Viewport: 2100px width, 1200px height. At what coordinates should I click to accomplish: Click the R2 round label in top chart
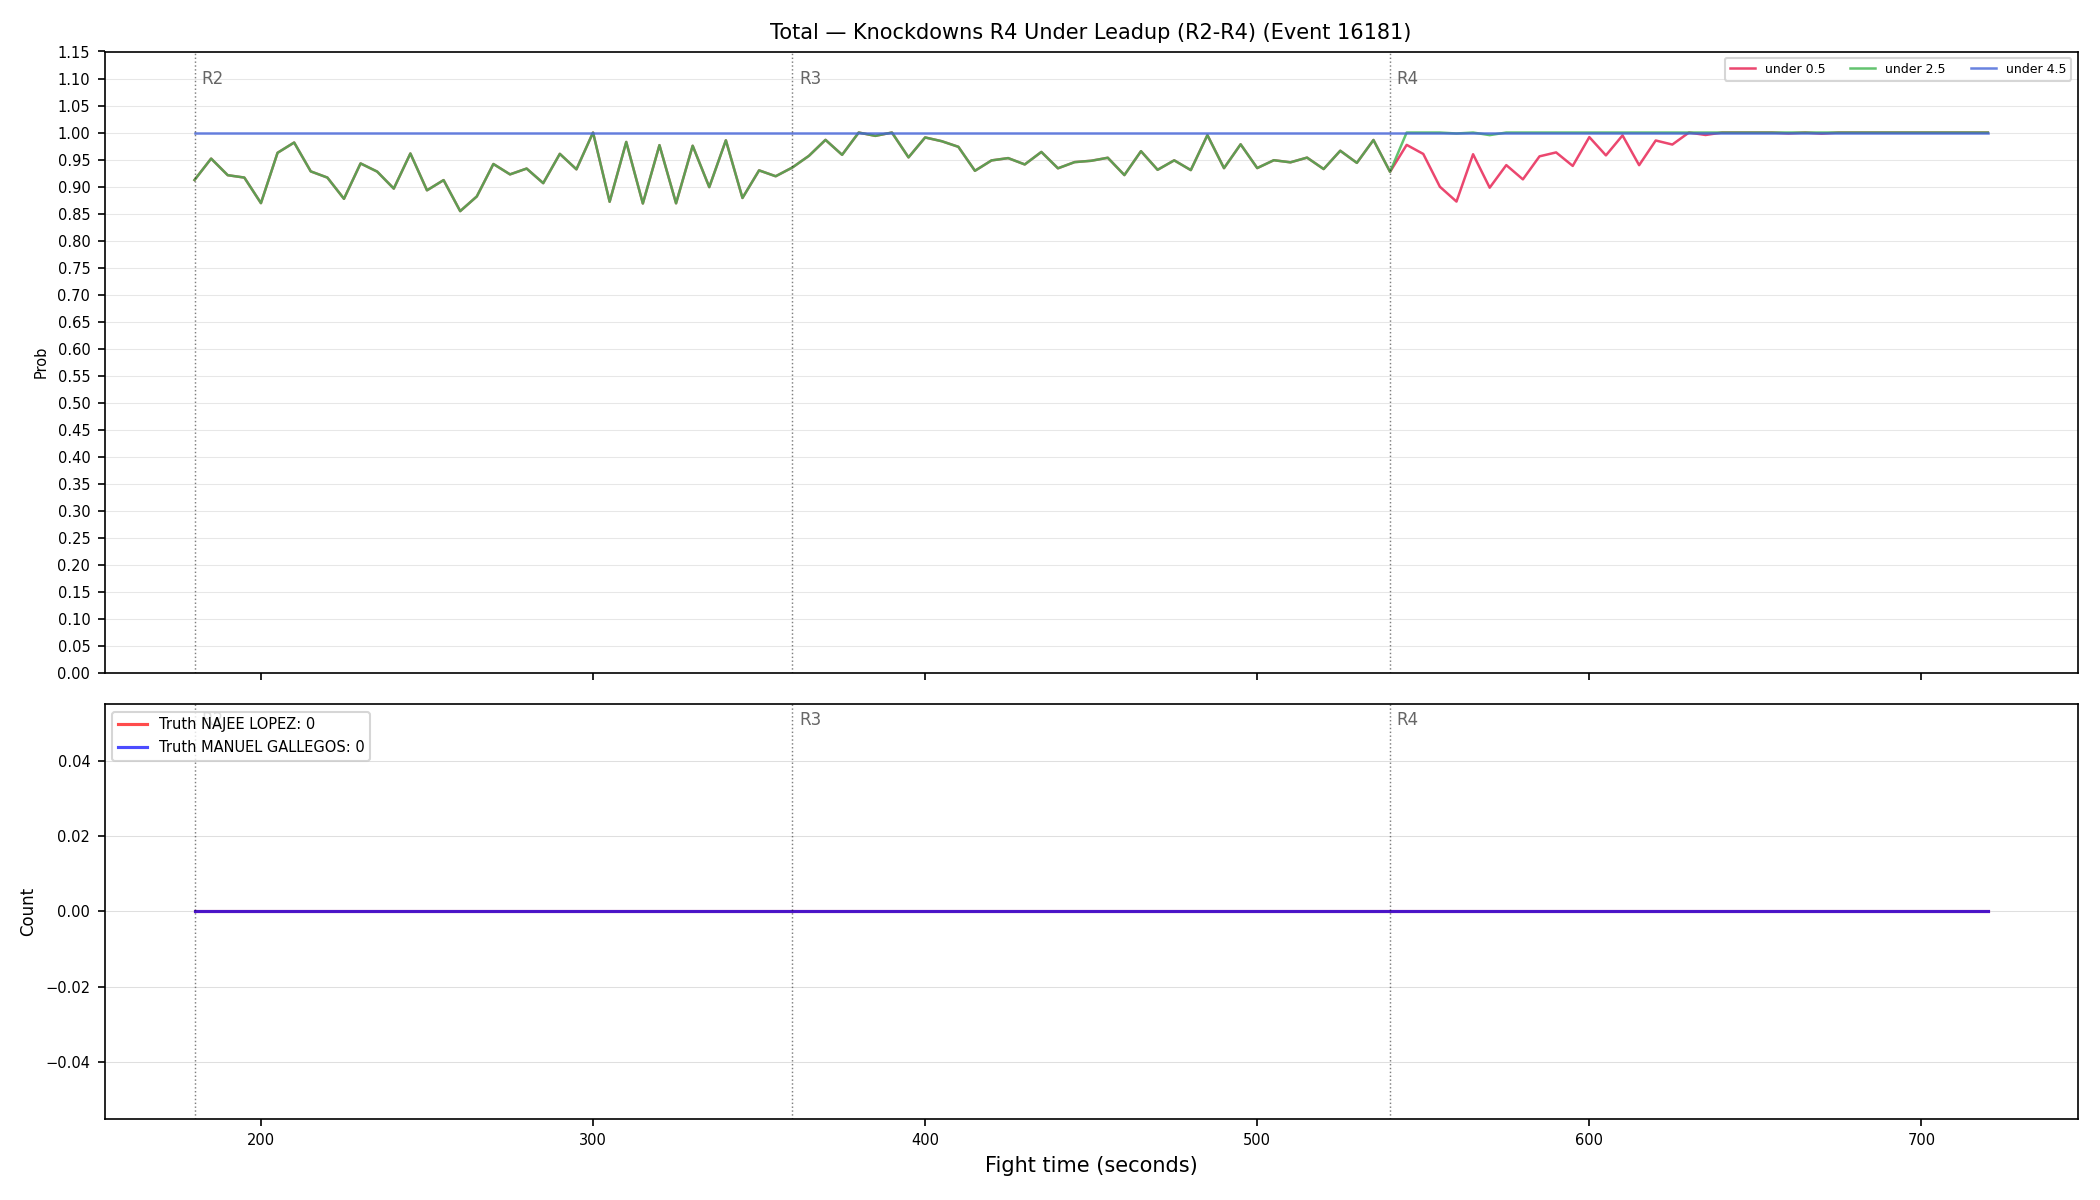(x=212, y=78)
